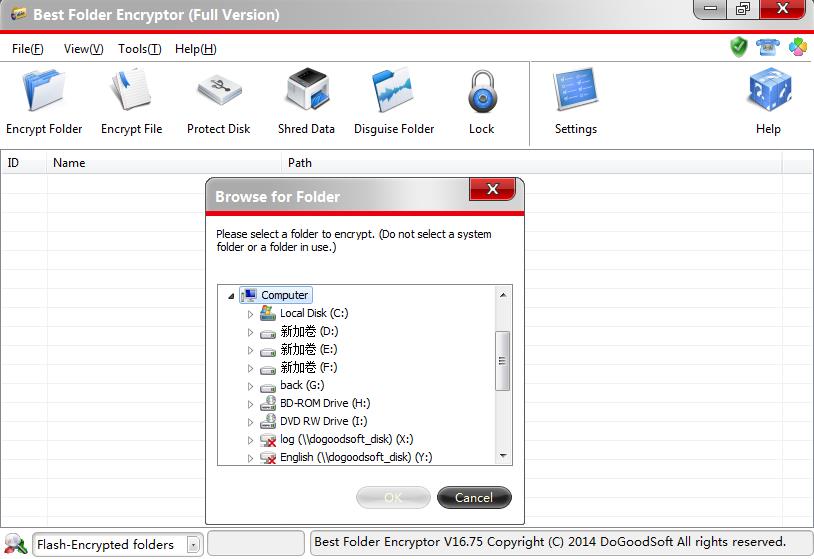Click the DVD RW Drive (I:) disc icon
The width and height of the screenshot is (814, 559).
click(x=268, y=421)
